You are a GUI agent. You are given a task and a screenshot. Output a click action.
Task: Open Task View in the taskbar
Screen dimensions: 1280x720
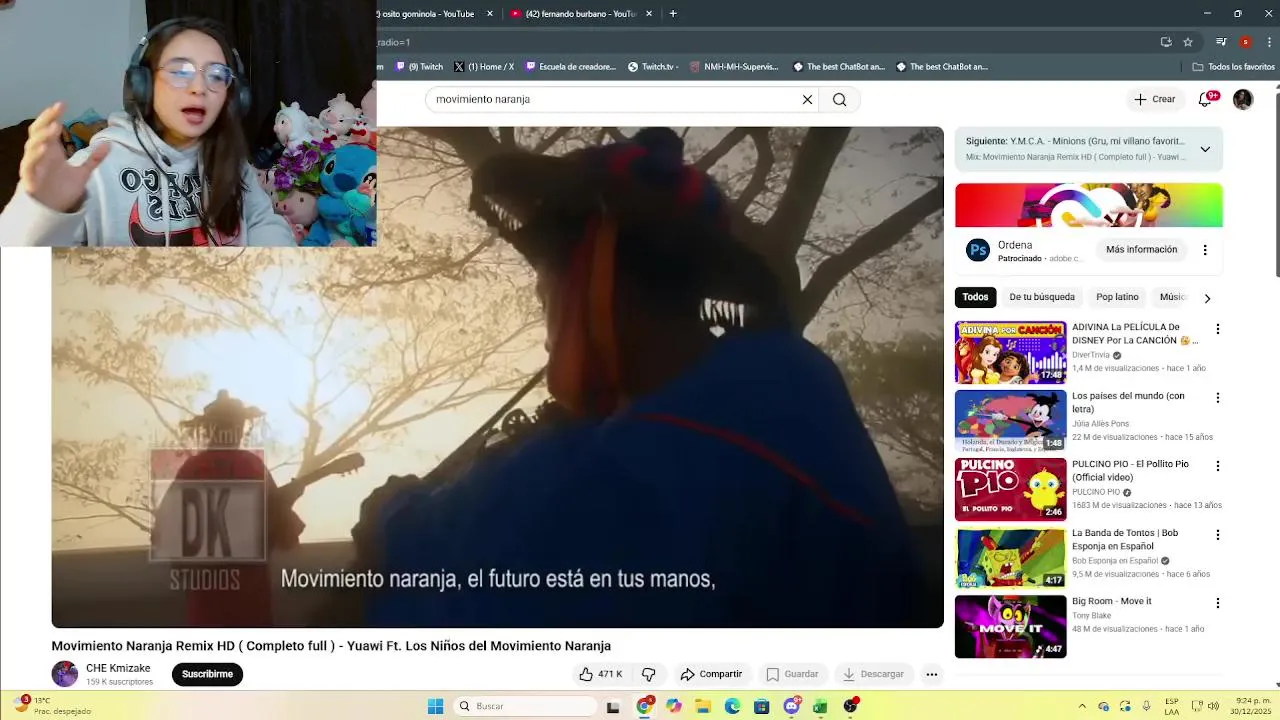tap(613, 706)
